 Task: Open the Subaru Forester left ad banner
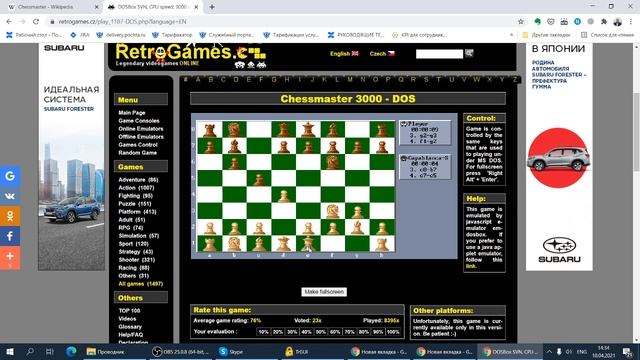click(x=71, y=157)
